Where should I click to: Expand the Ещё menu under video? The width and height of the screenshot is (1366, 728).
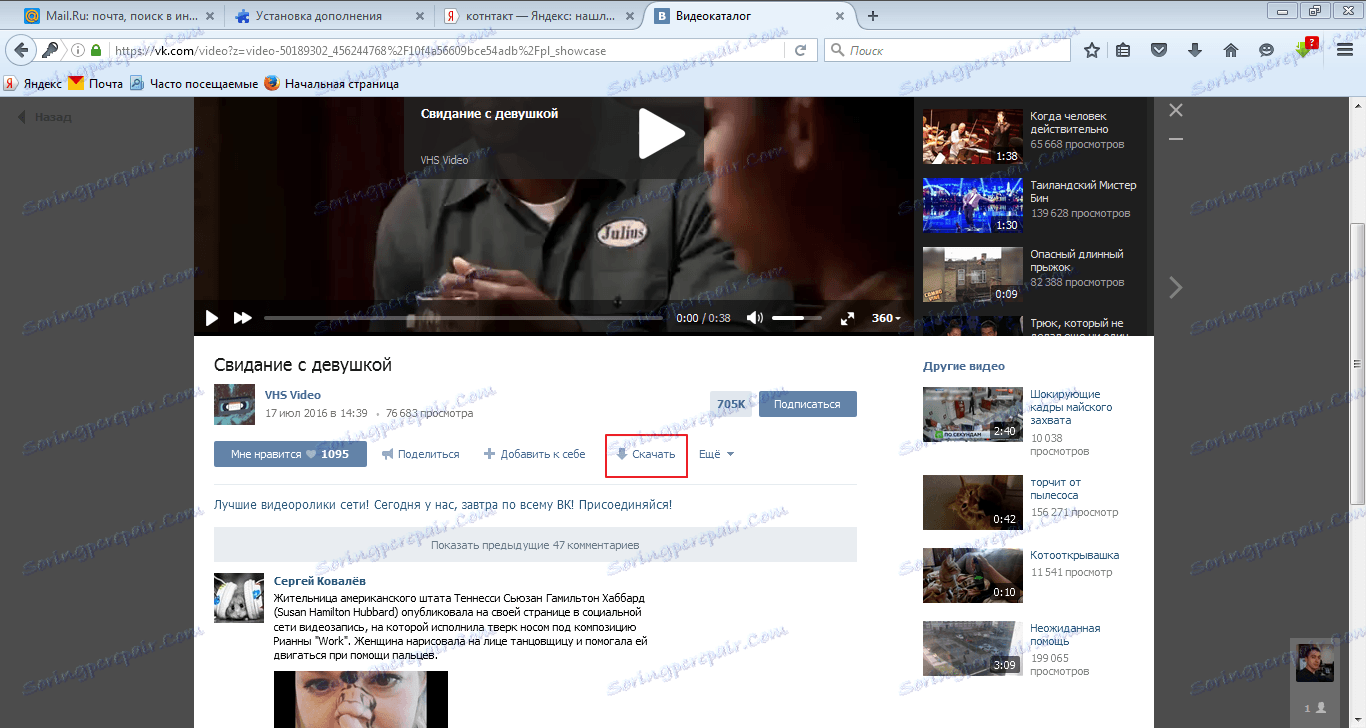point(716,454)
